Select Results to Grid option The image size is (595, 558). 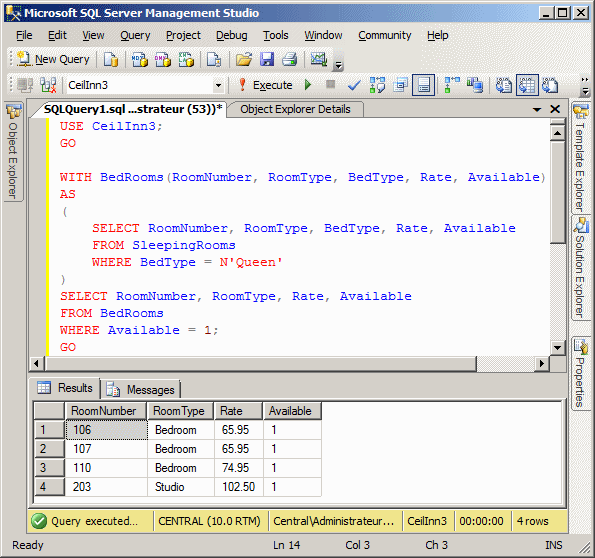527,85
